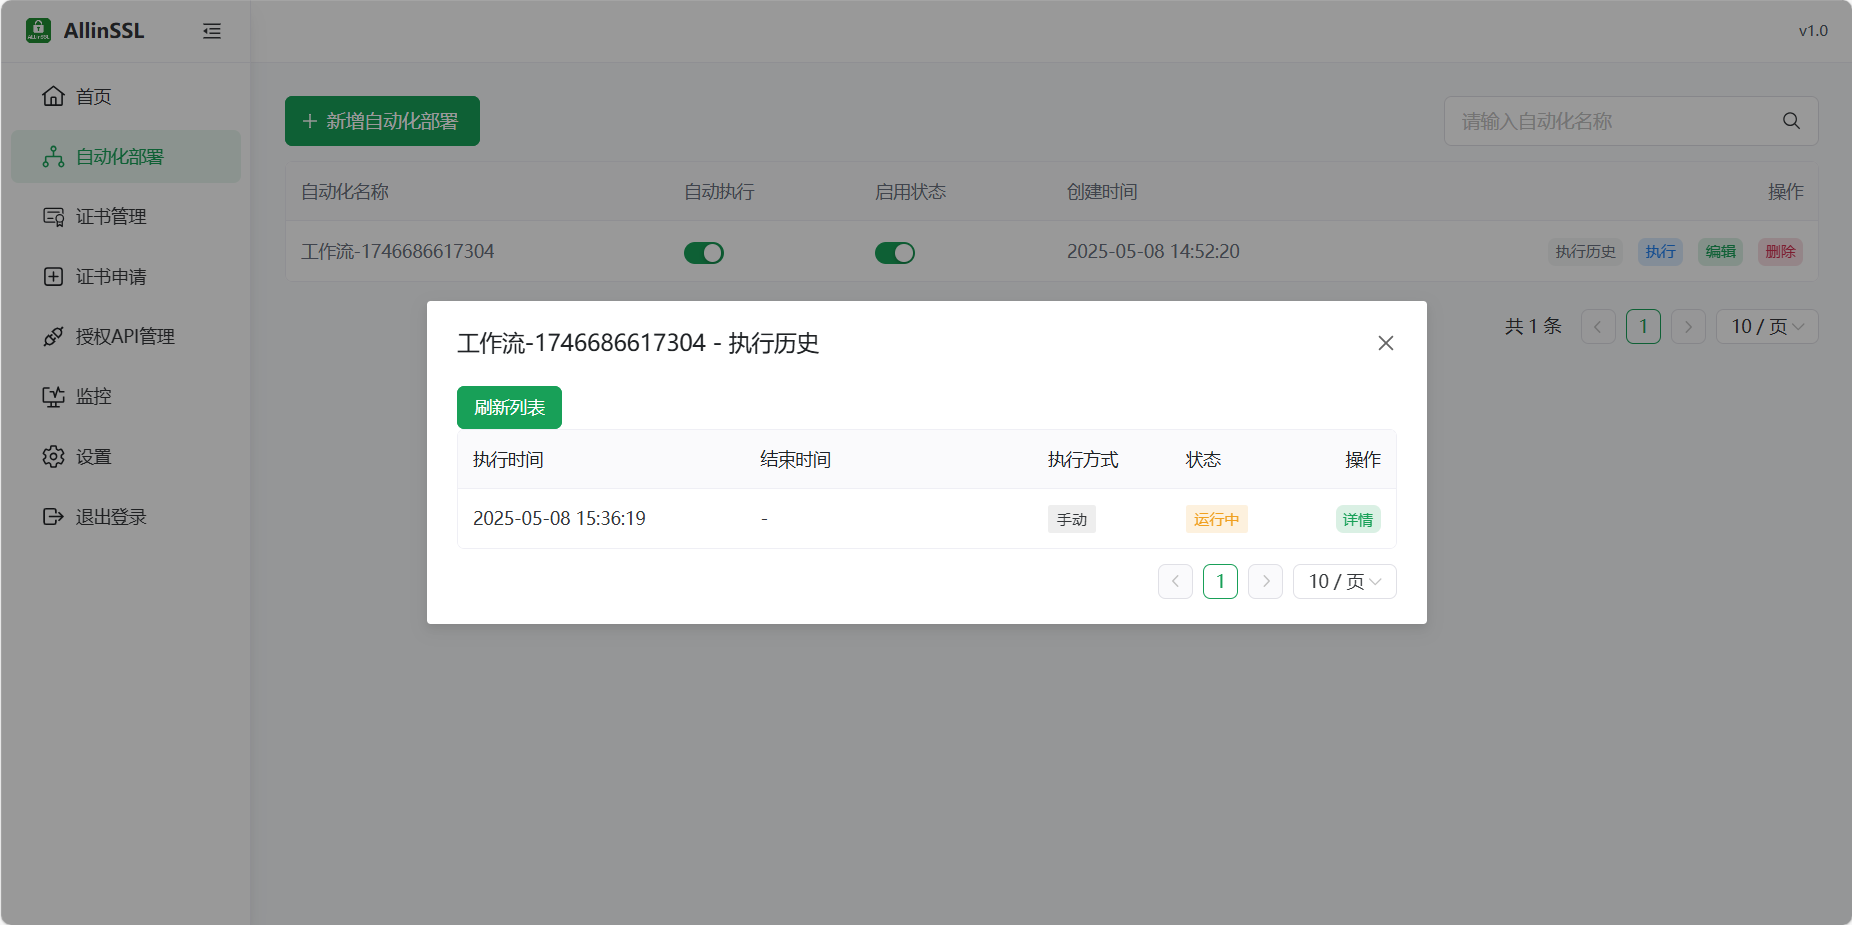This screenshot has height=925, width=1852.
Task: Select 自动化部署 in the navigation menu
Action: coord(124,156)
